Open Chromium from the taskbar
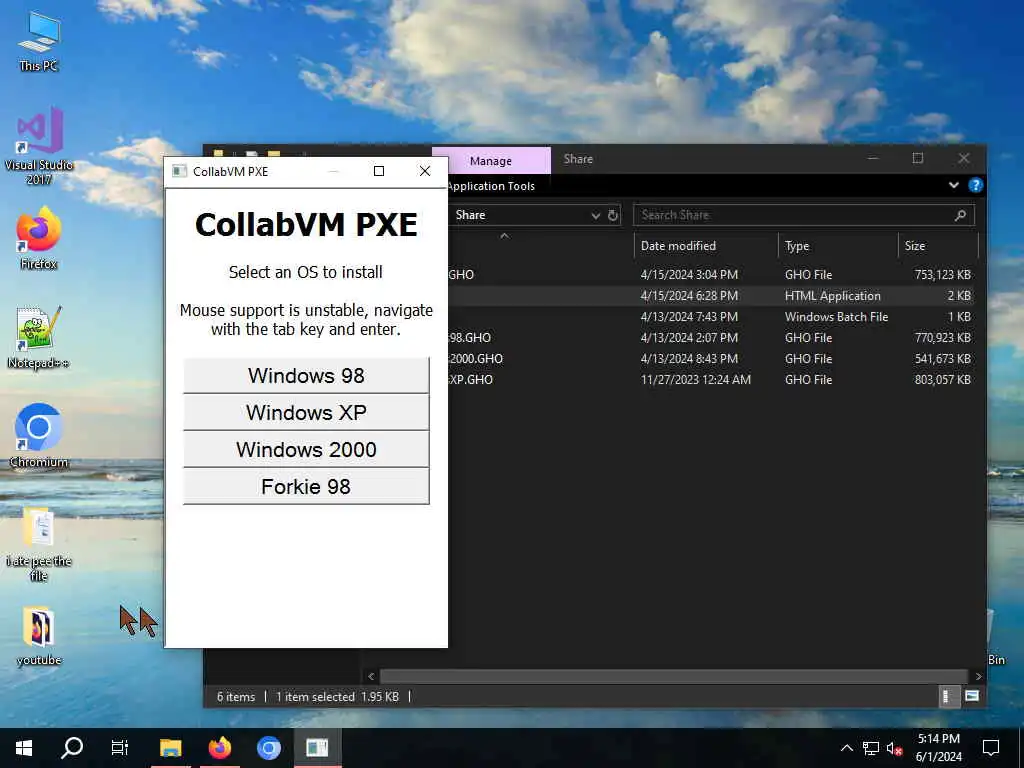1024x768 pixels. coord(268,748)
